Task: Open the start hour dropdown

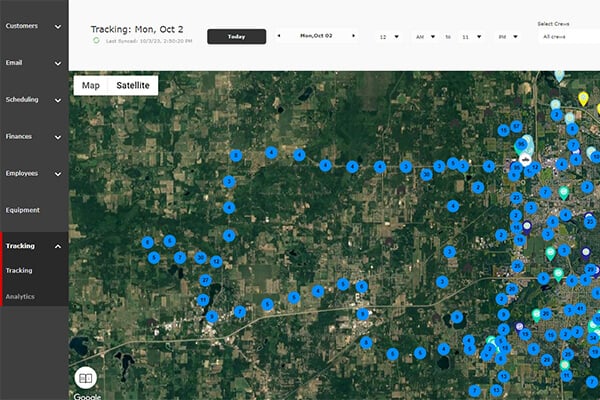Action: [x=389, y=37]
